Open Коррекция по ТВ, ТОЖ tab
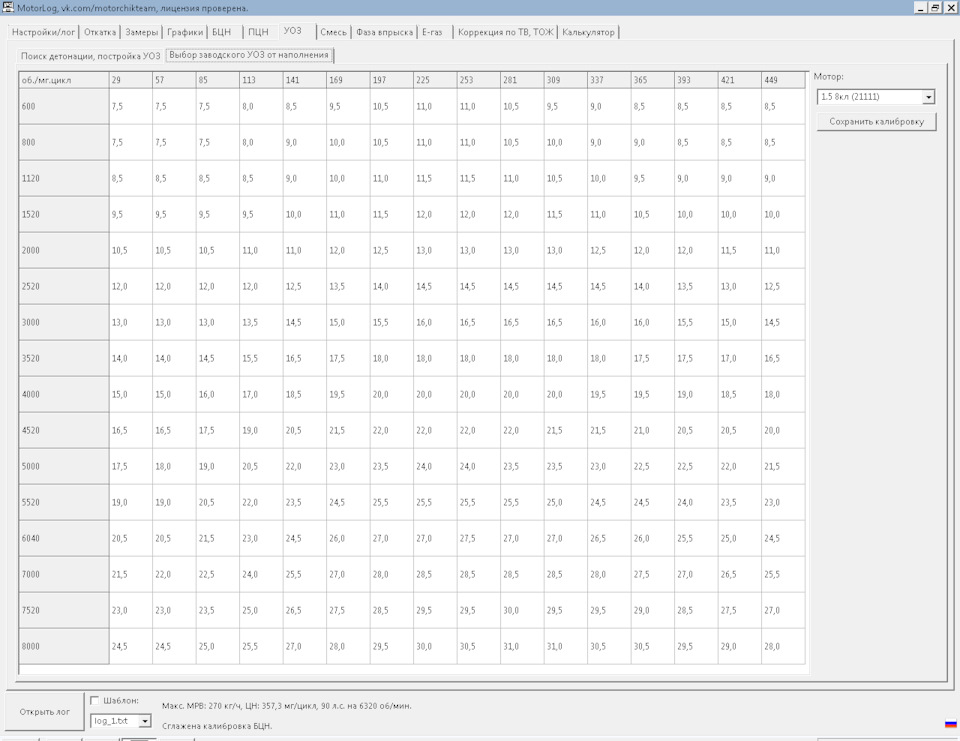This screenshot has height=741, width=960. (x=506, y=32)
